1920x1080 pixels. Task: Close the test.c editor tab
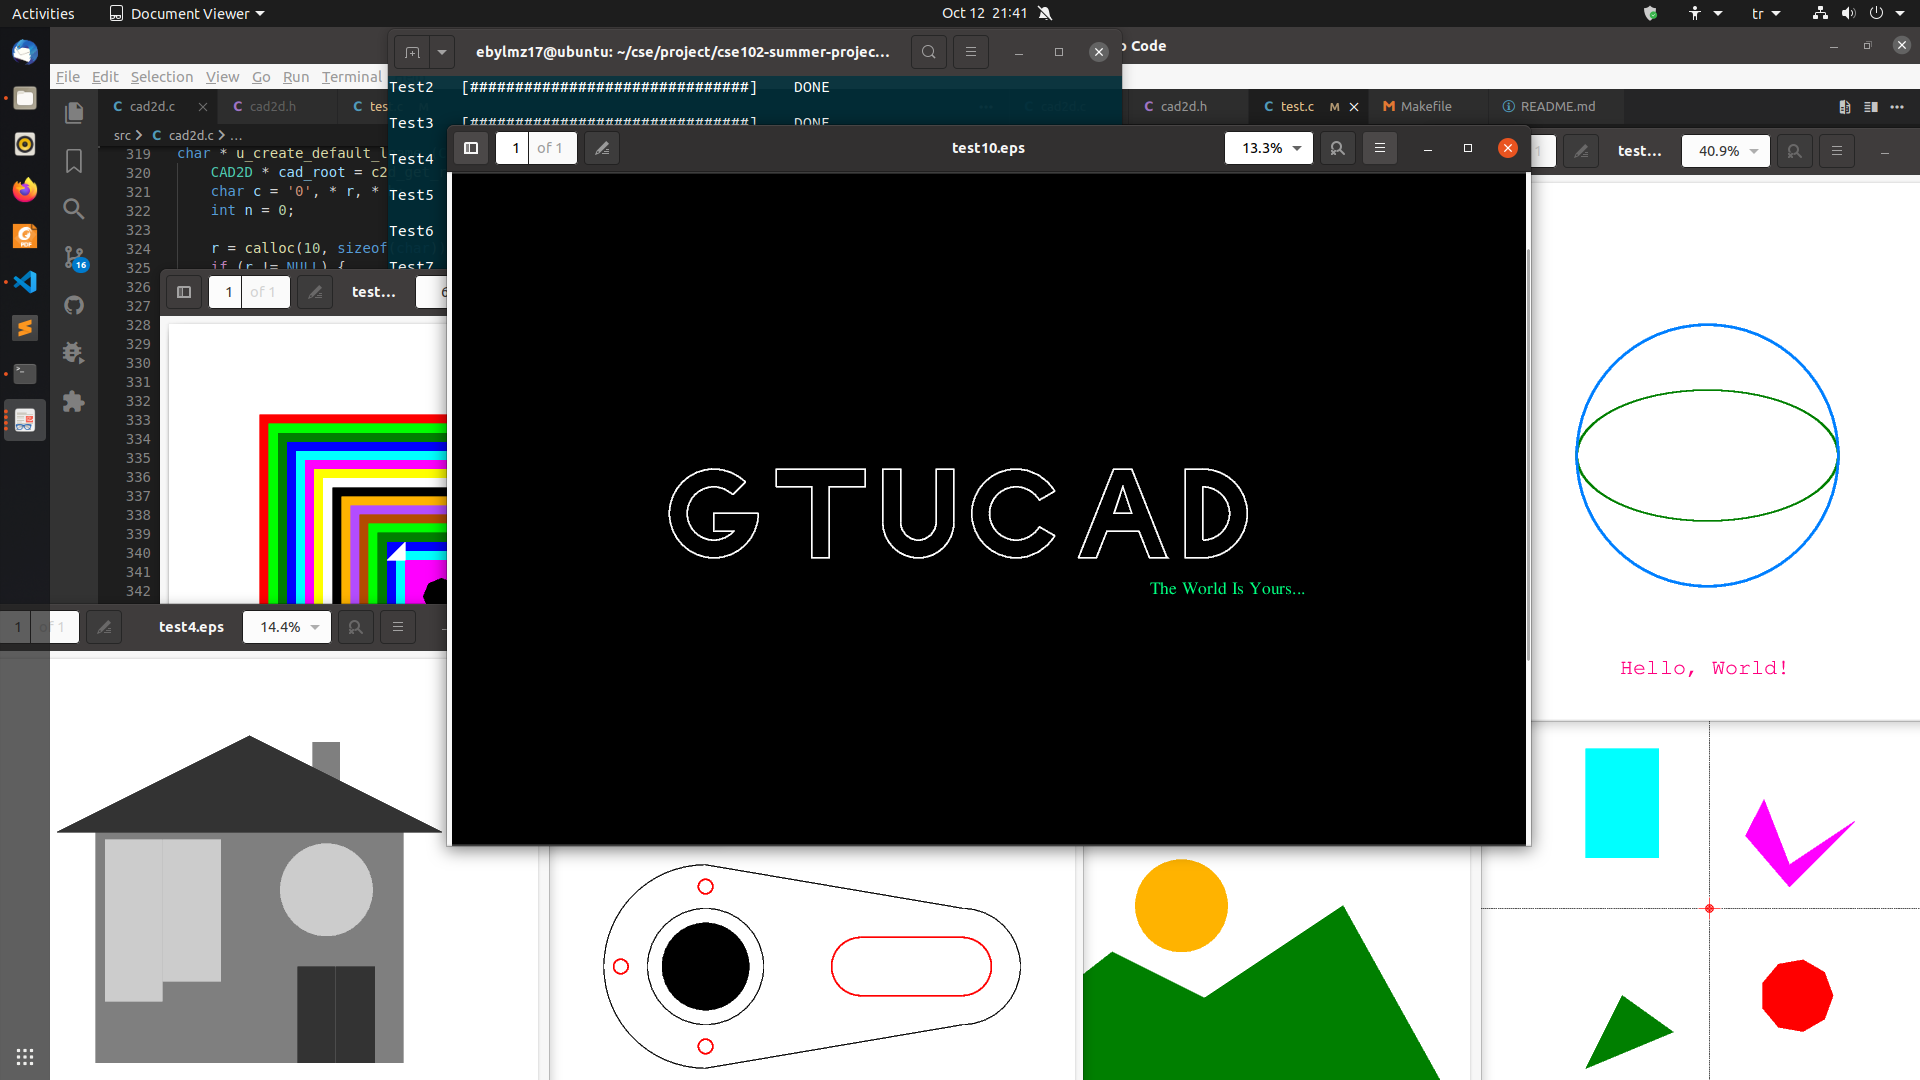pos(1353,106)
